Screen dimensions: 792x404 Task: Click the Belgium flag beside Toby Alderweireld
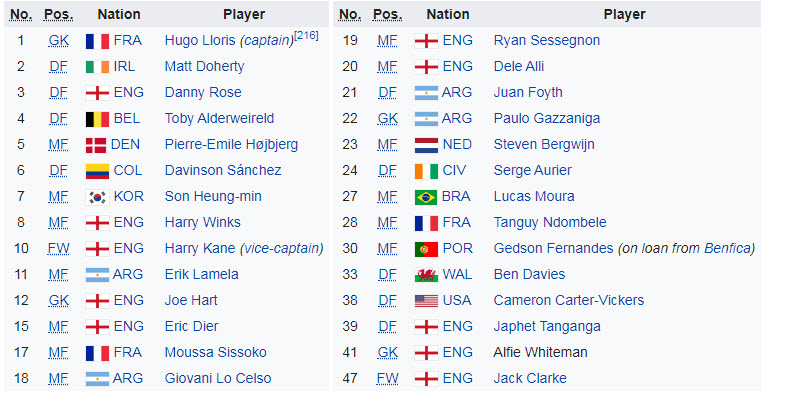pos(97,119)
